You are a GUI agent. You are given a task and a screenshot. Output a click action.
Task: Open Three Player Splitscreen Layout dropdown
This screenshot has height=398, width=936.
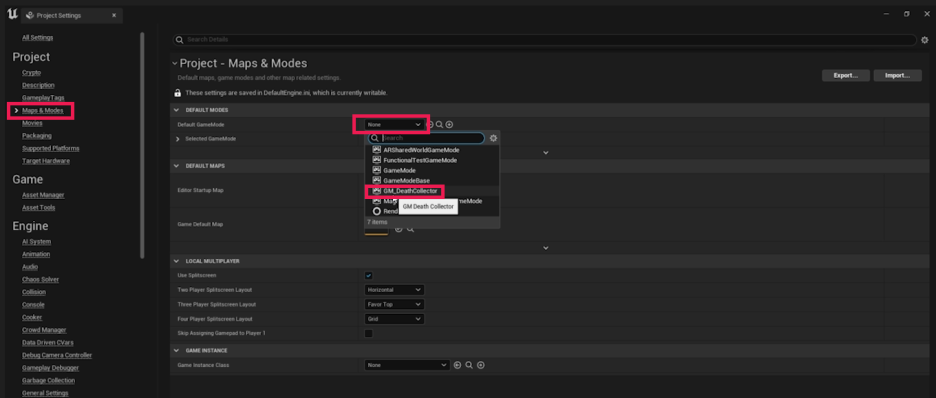(395, 304)
